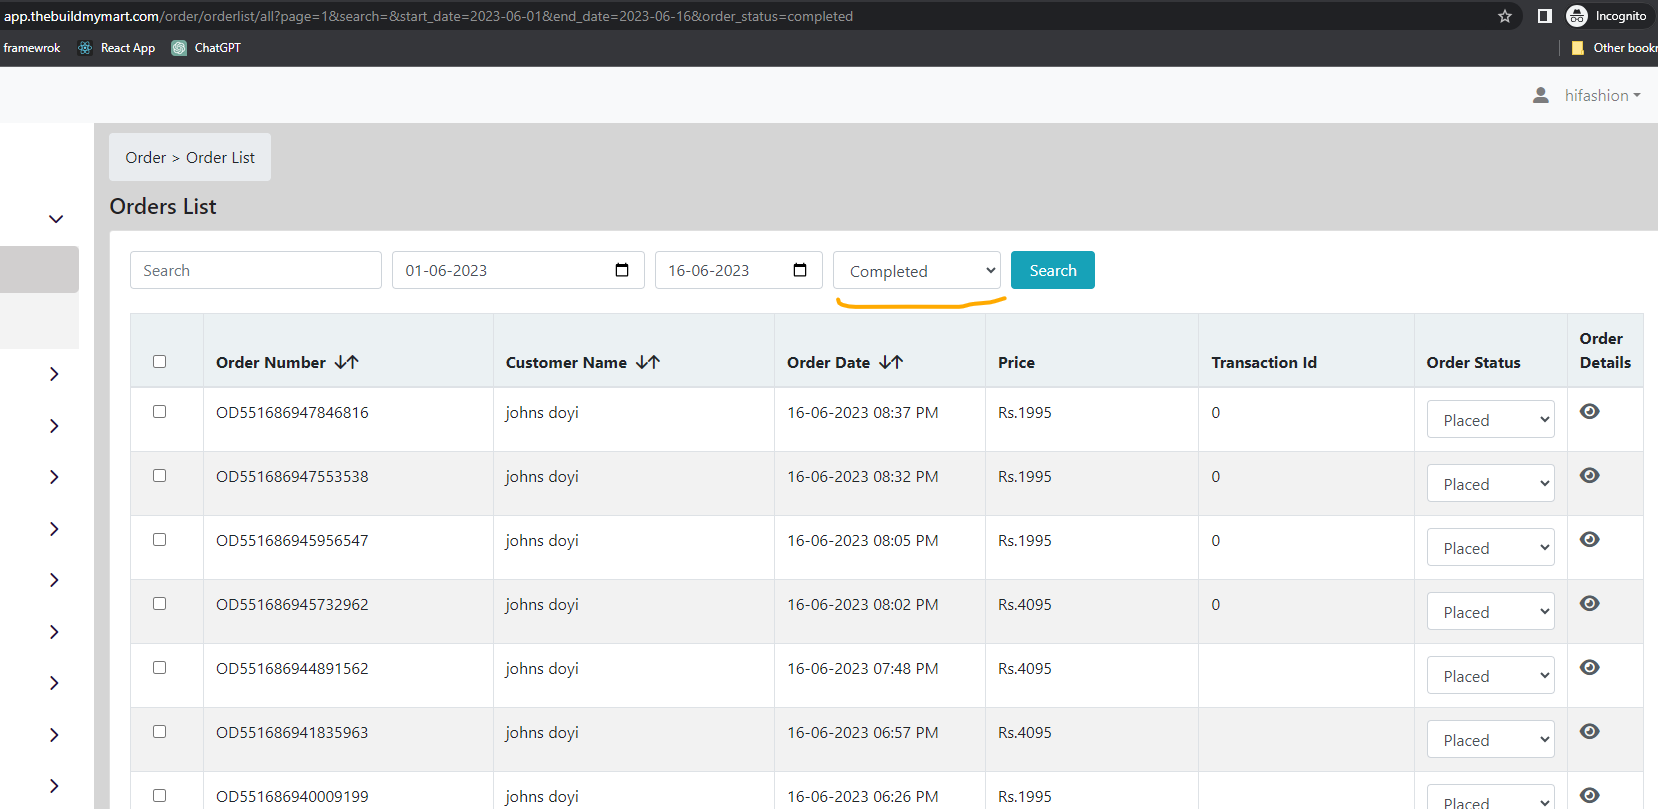View details of order OD551686944891562 via eye icon
This screenshot has width=1658, height=809.
[1590, 667]
